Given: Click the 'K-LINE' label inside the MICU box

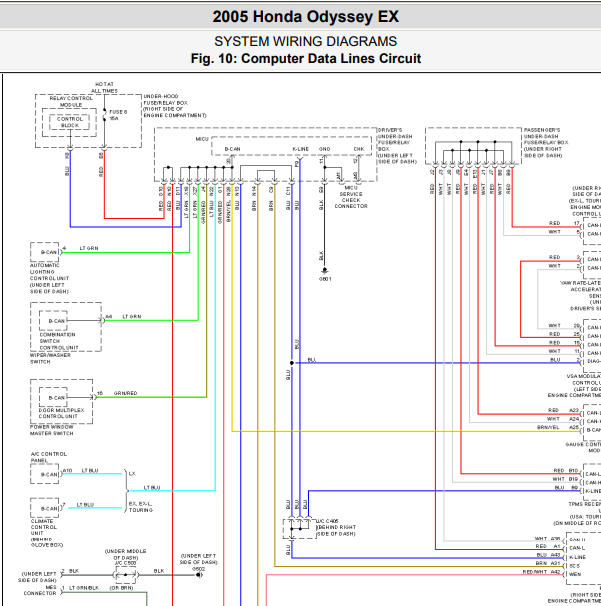Looking at the screenshot, I should pos(301,149).
